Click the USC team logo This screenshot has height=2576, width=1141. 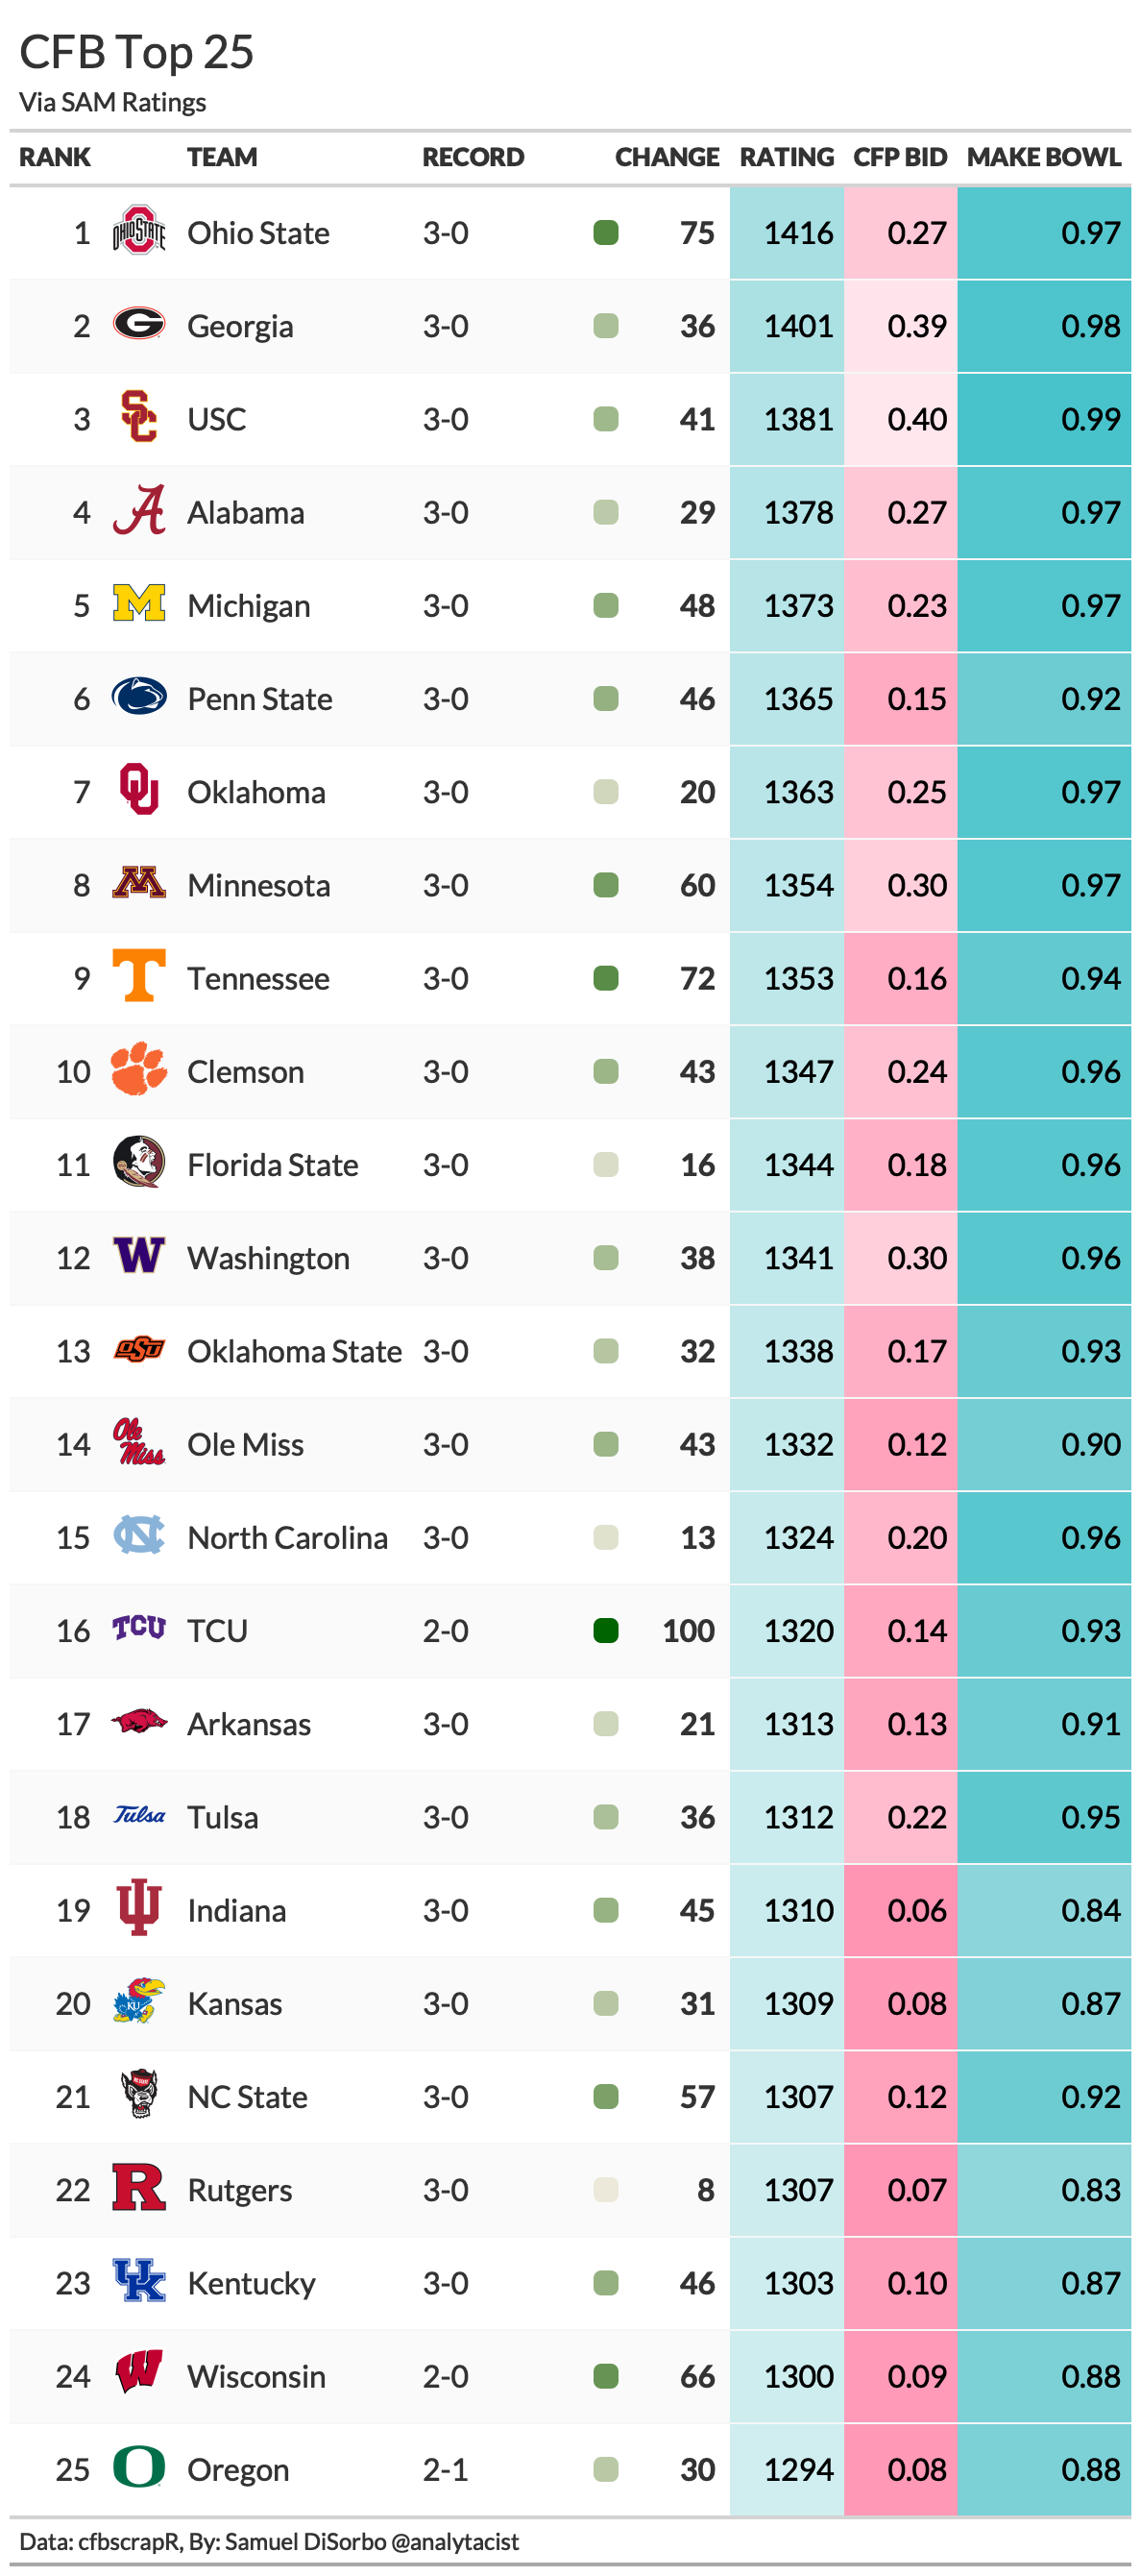pos(138,418)
